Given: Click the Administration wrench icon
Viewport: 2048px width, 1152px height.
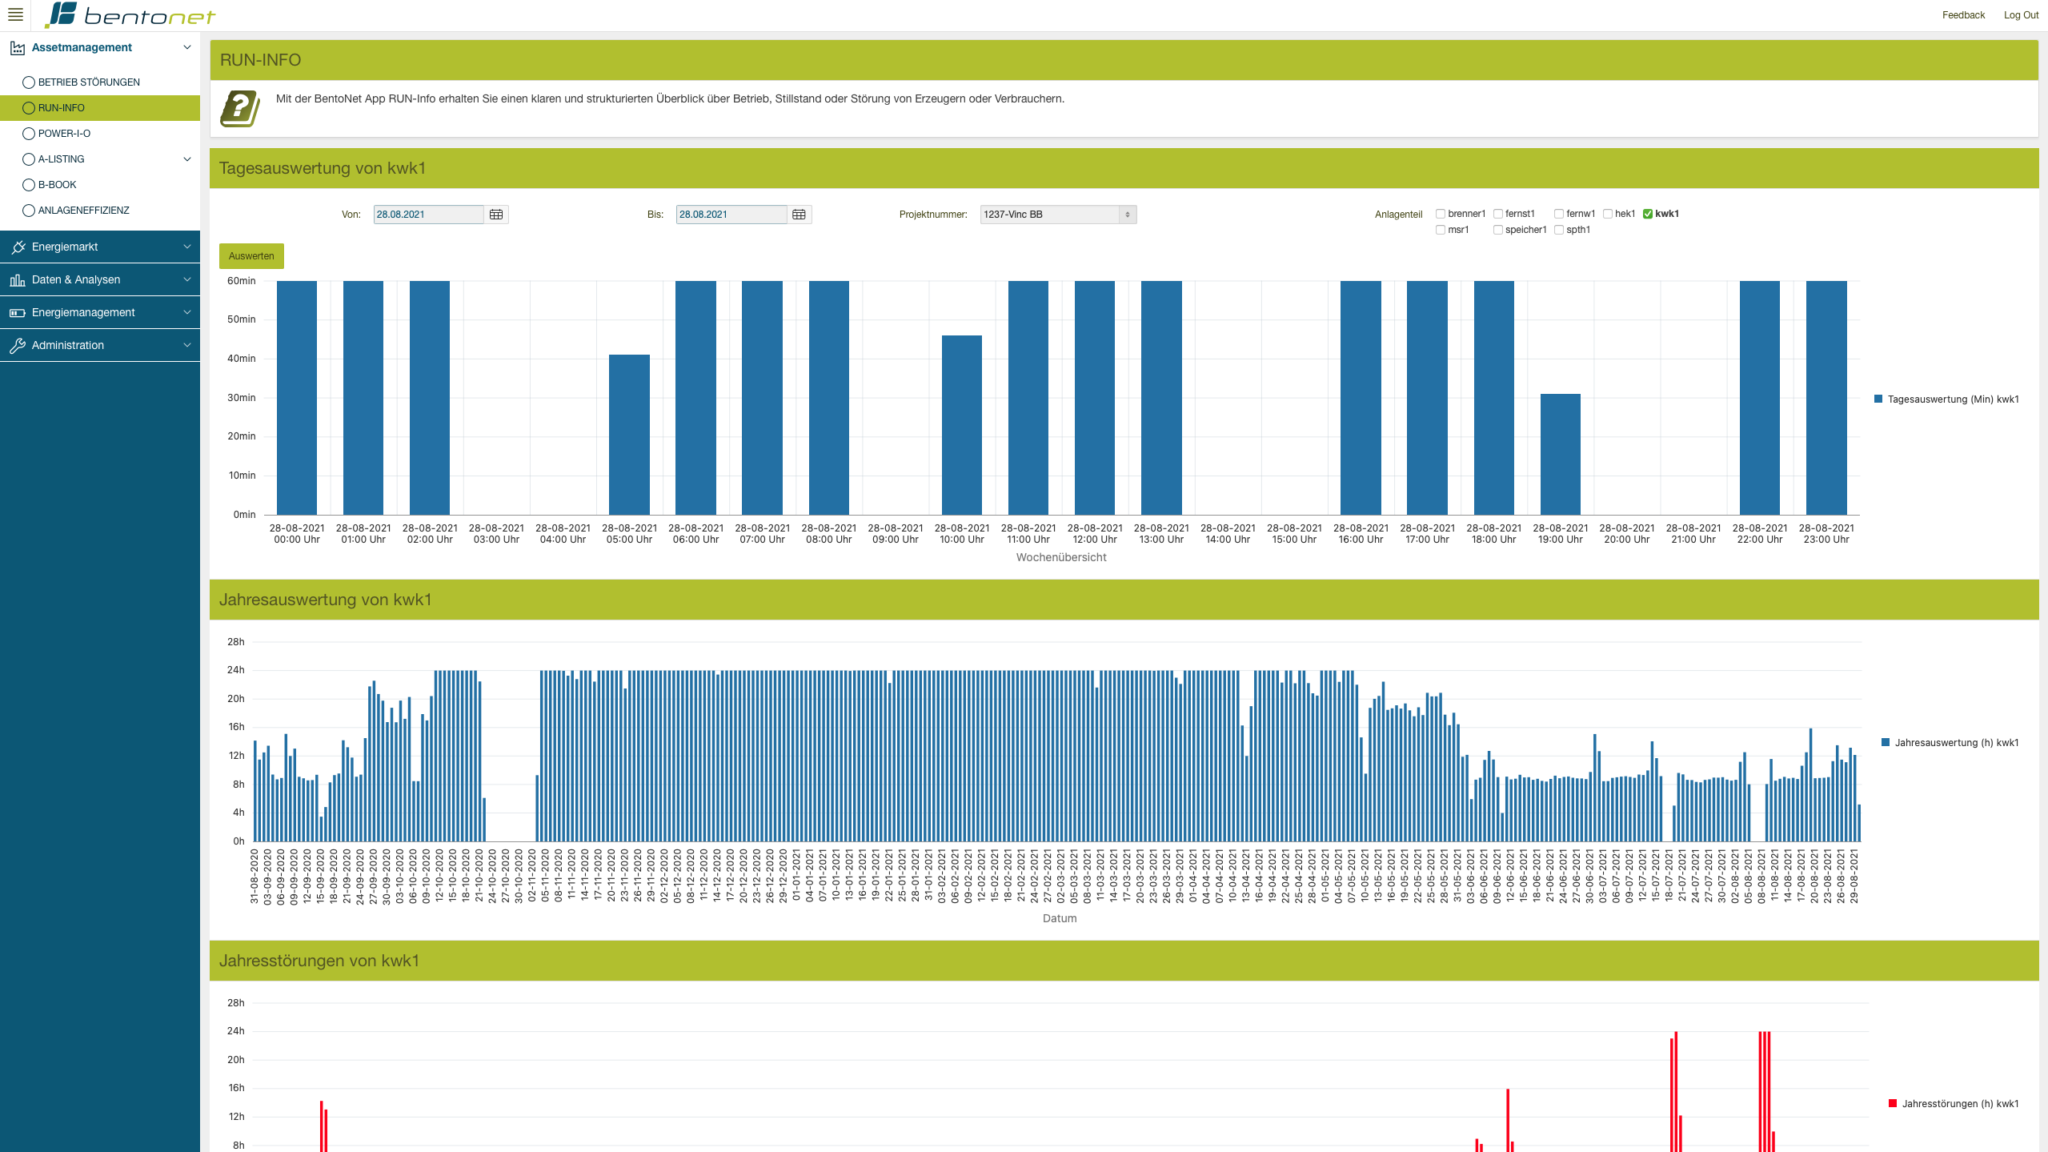Looking at the screenshot, I should tap(17, 345).
